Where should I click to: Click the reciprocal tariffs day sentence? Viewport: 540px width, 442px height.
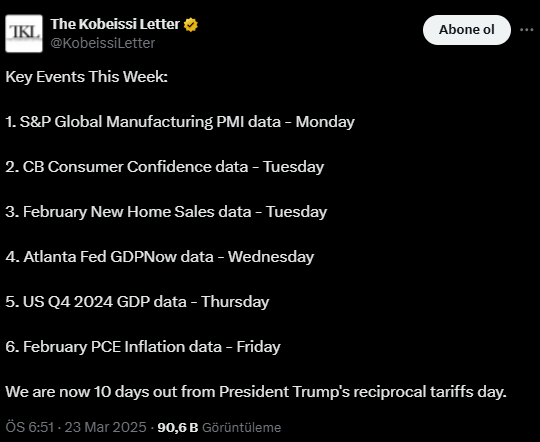256,392
